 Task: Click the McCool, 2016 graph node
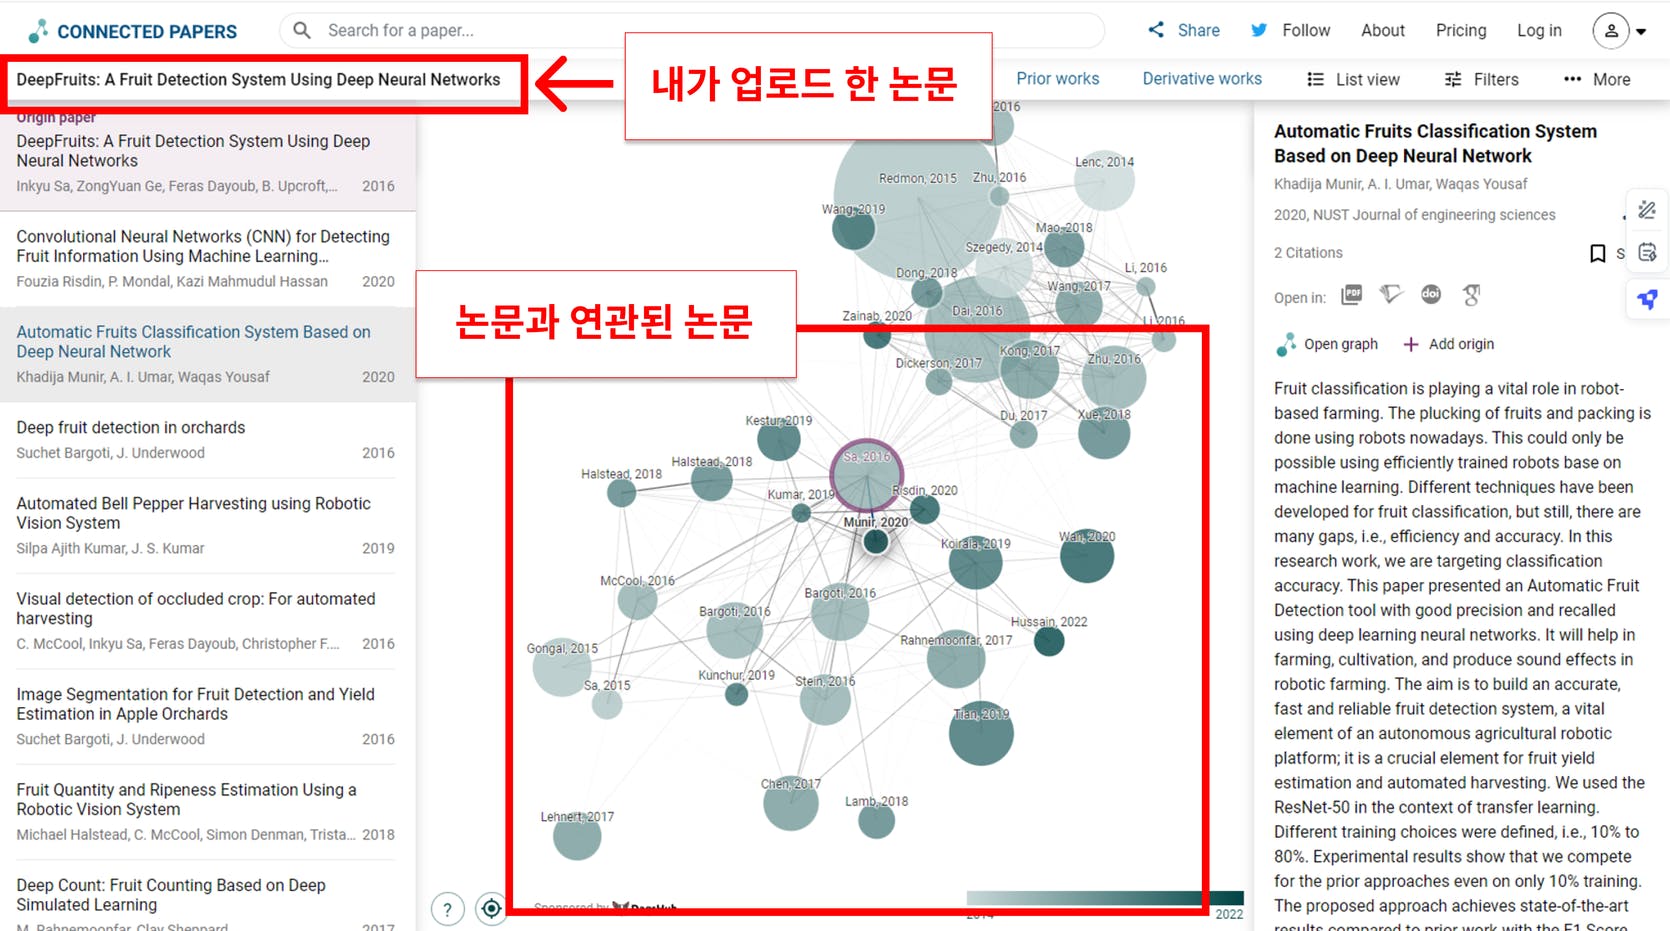(637, 600)
